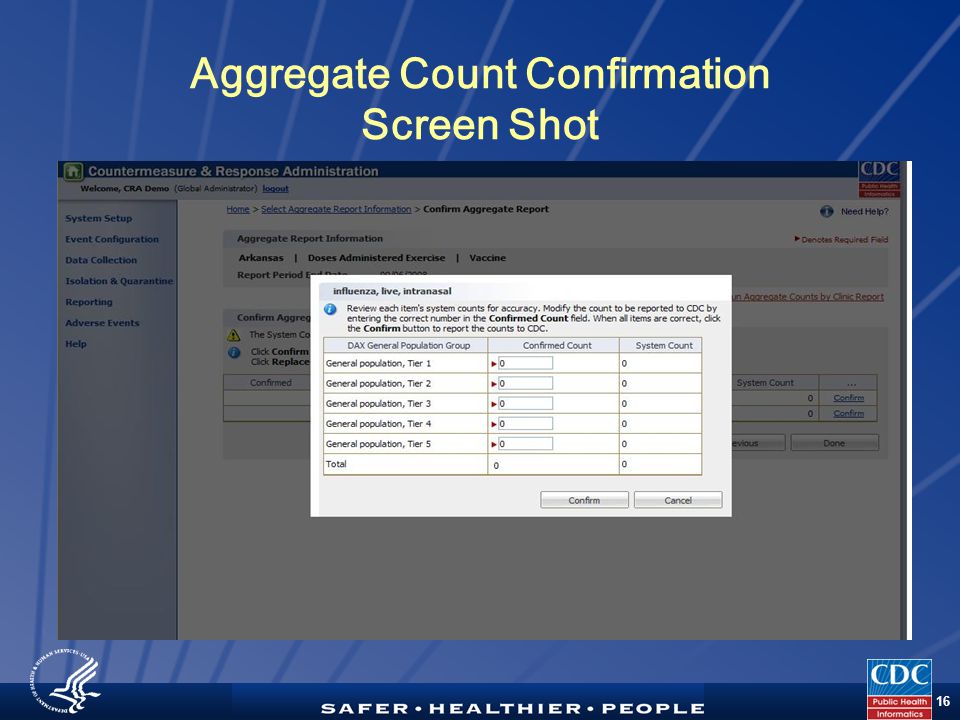The image size is (960, 720).
Task: Click the Previous button behind the dialog
Action: (x=758, y=443)
